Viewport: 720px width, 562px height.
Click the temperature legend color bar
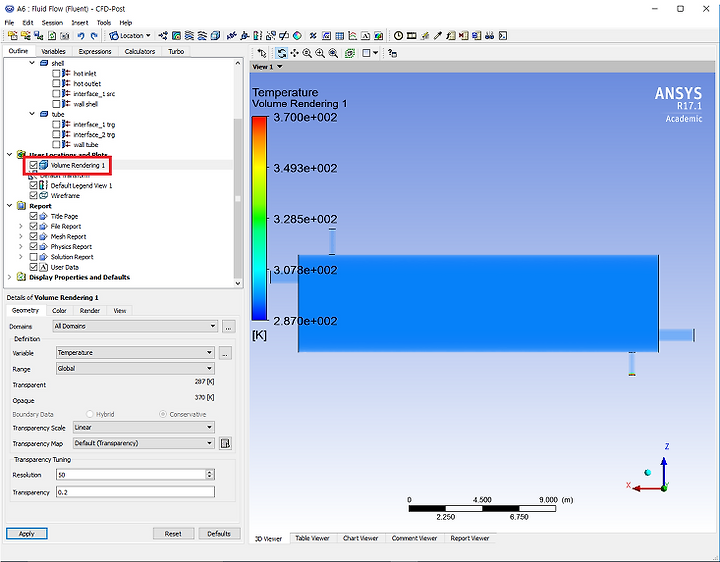click(259, 219)
